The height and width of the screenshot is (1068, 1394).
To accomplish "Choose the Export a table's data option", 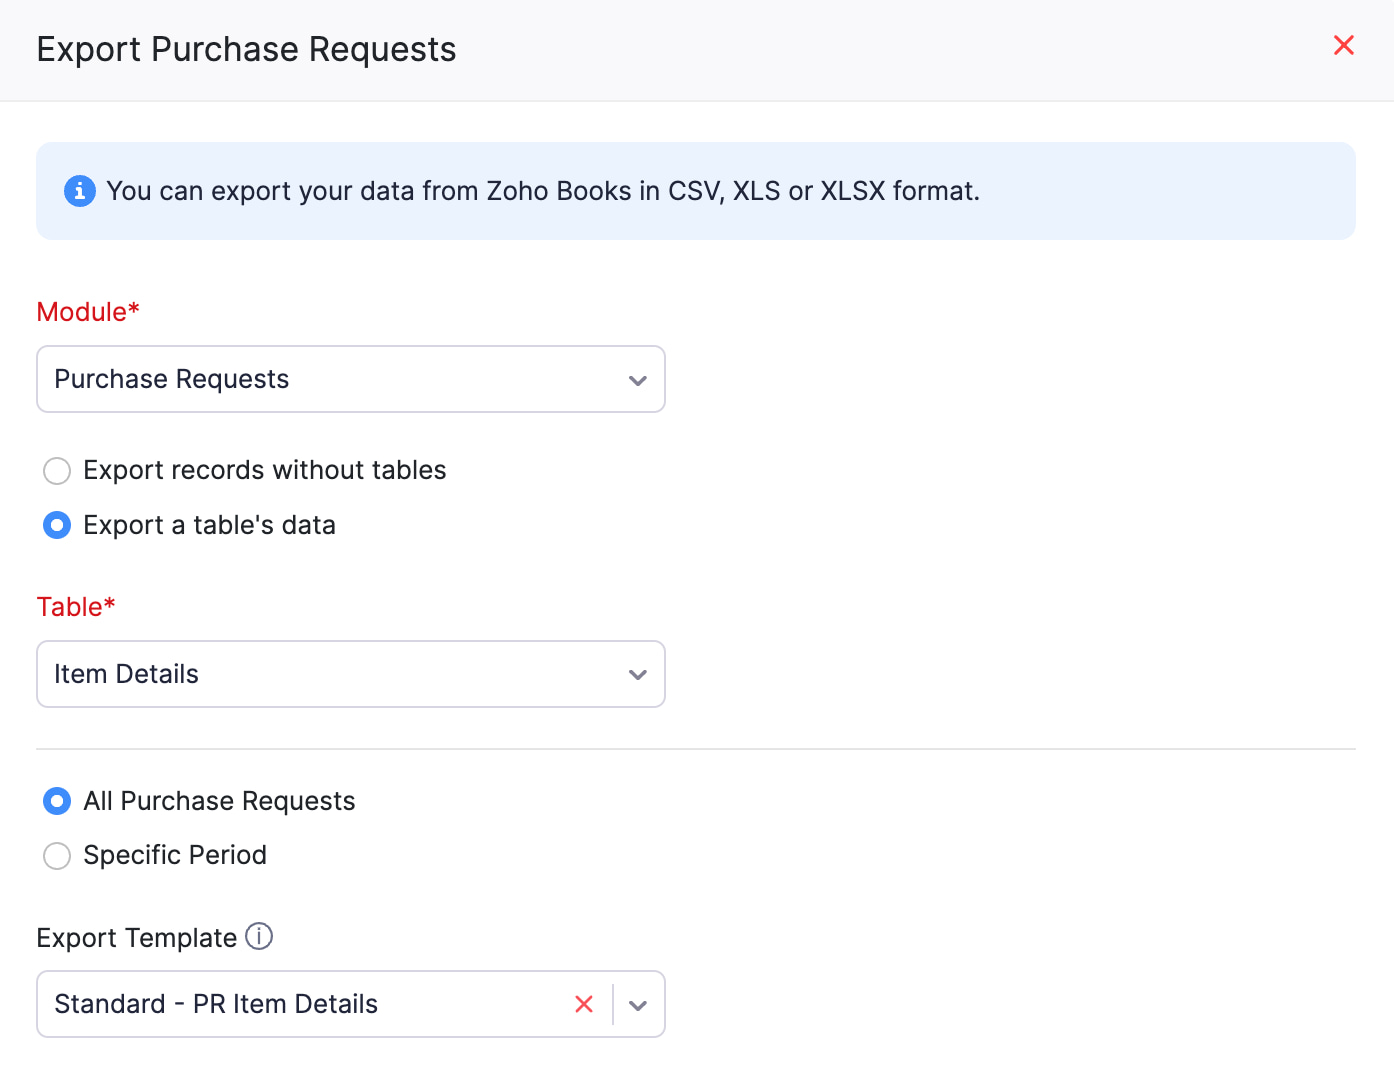I will point(57,525).
